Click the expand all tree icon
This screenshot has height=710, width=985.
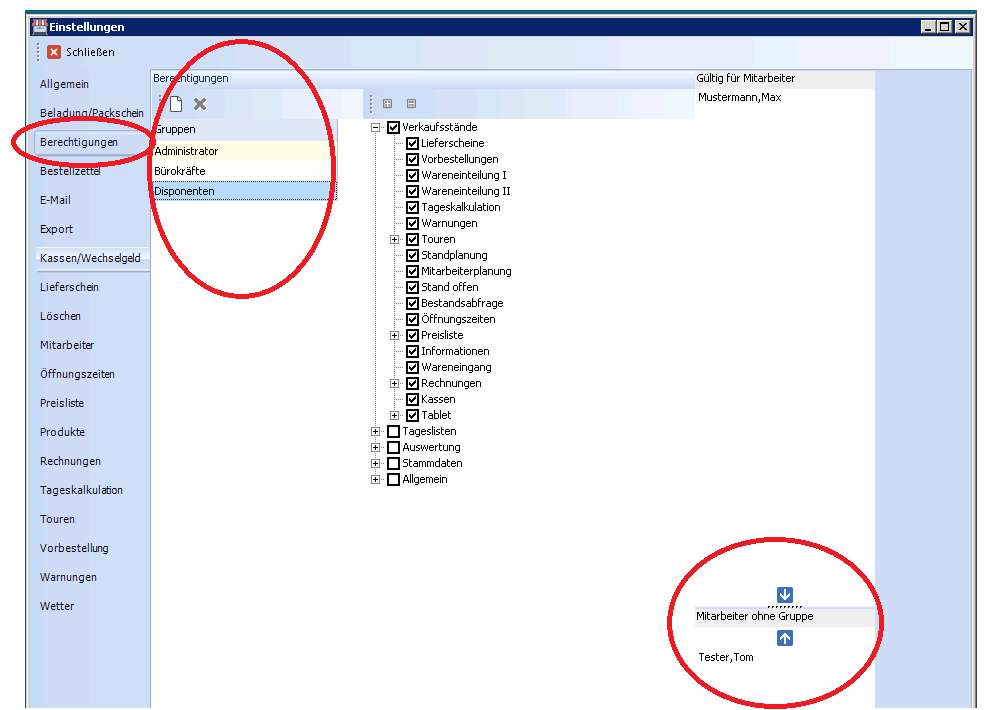pos(388,104)
